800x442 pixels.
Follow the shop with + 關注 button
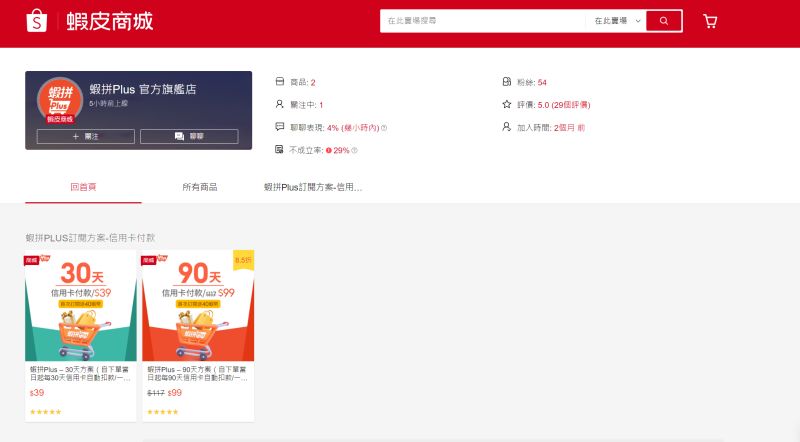86,136
